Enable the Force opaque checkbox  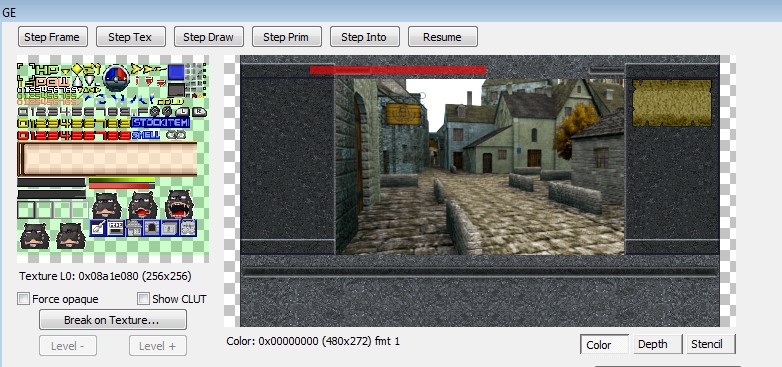[x=23, y=299]
